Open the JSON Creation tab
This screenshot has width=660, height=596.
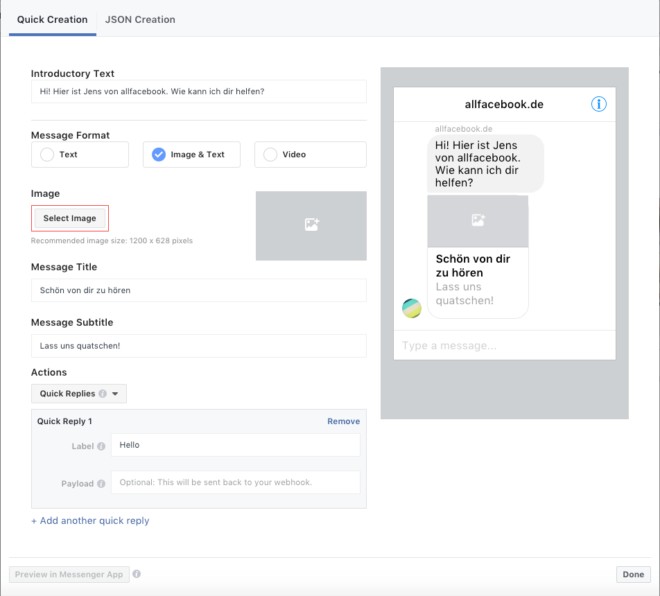coord(140,20)
